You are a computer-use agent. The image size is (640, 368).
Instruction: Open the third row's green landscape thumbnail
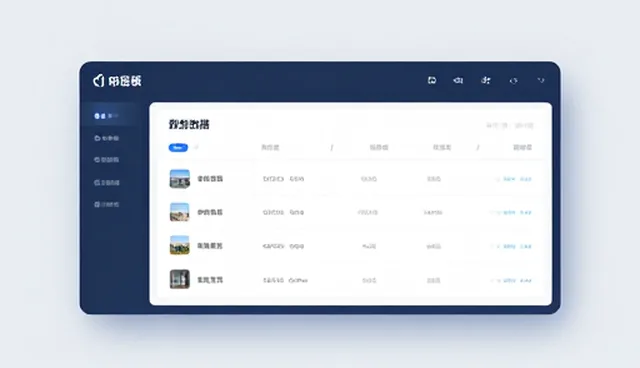pos(180,245)
